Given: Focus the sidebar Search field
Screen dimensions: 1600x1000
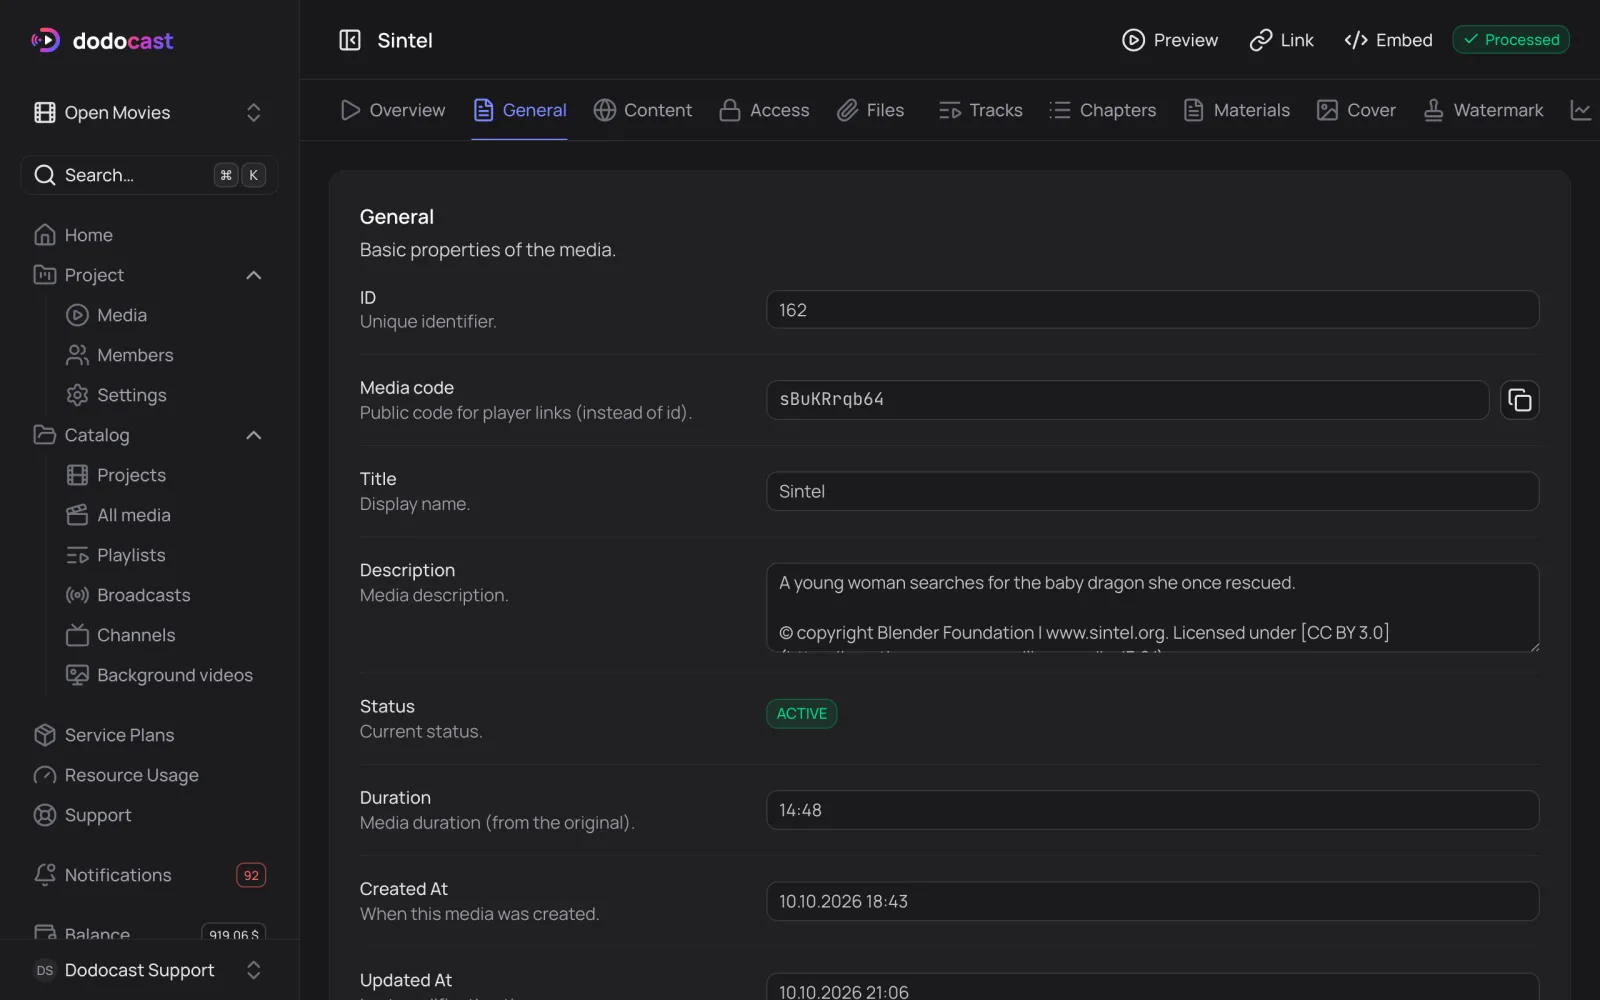Looking at the screenshot, I should (149, 175).
